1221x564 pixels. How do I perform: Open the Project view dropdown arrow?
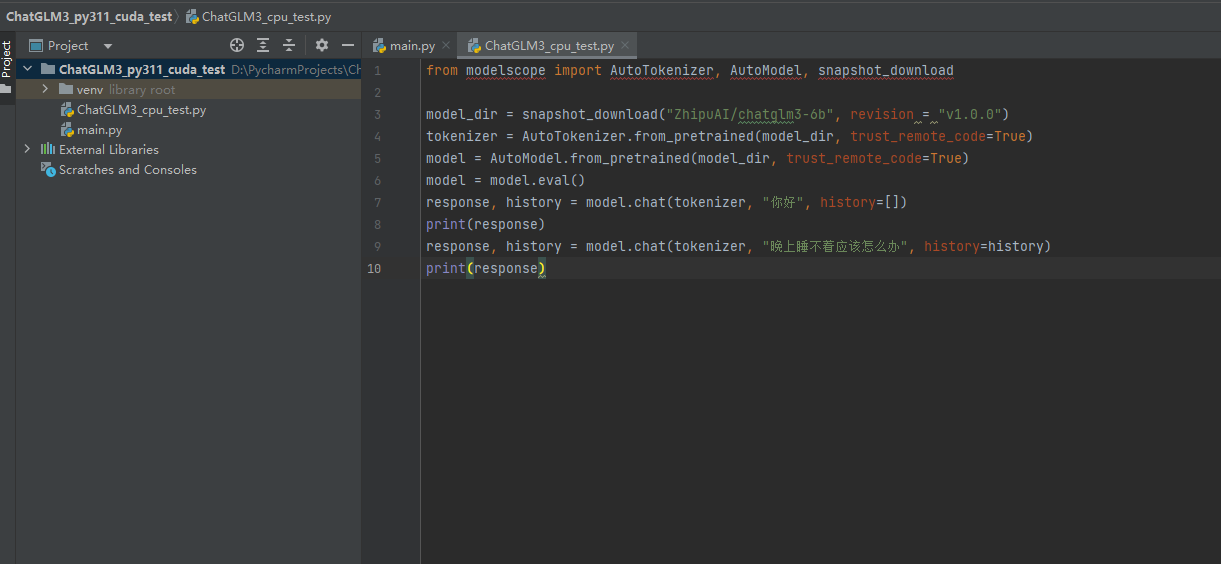(x=108, y=46)
